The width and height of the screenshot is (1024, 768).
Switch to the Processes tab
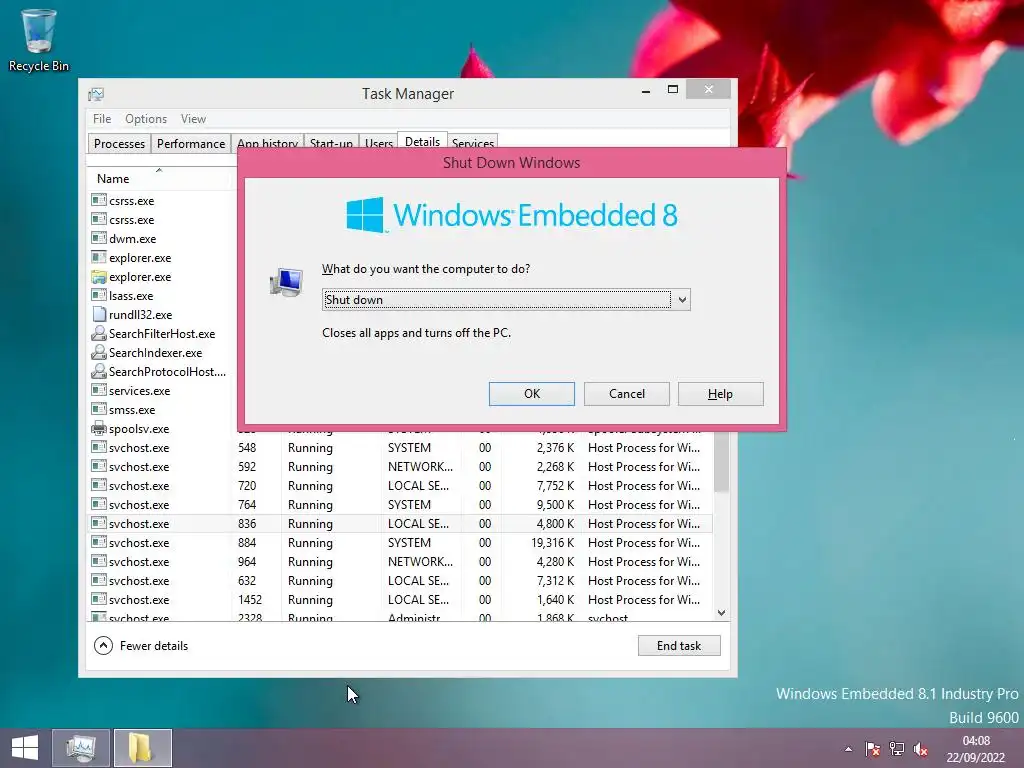coord(119,144)
